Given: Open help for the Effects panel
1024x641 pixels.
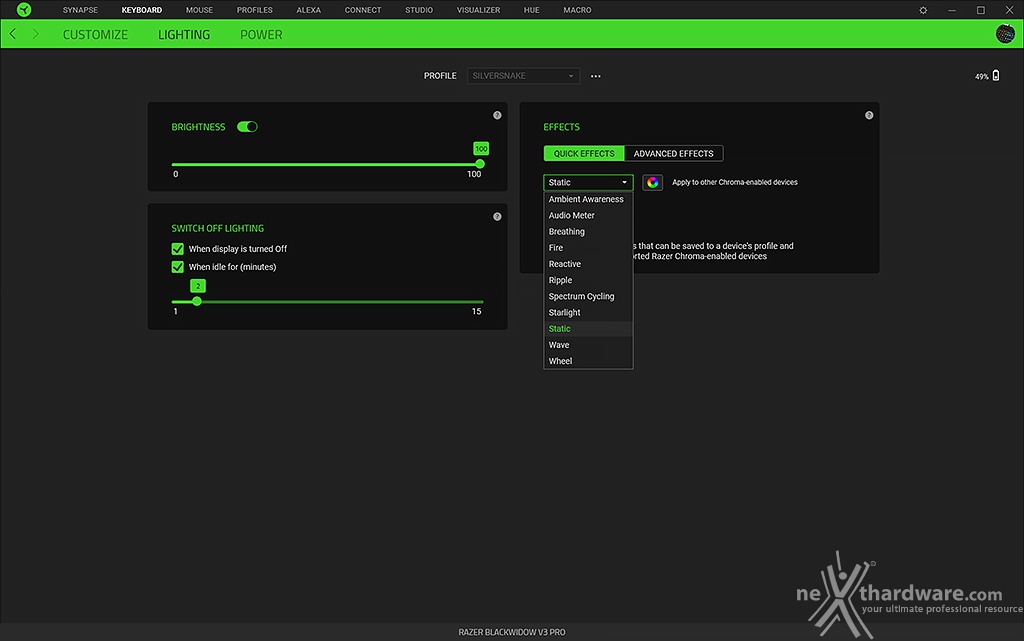Looking at the screenshot, I should coord(869,116).
